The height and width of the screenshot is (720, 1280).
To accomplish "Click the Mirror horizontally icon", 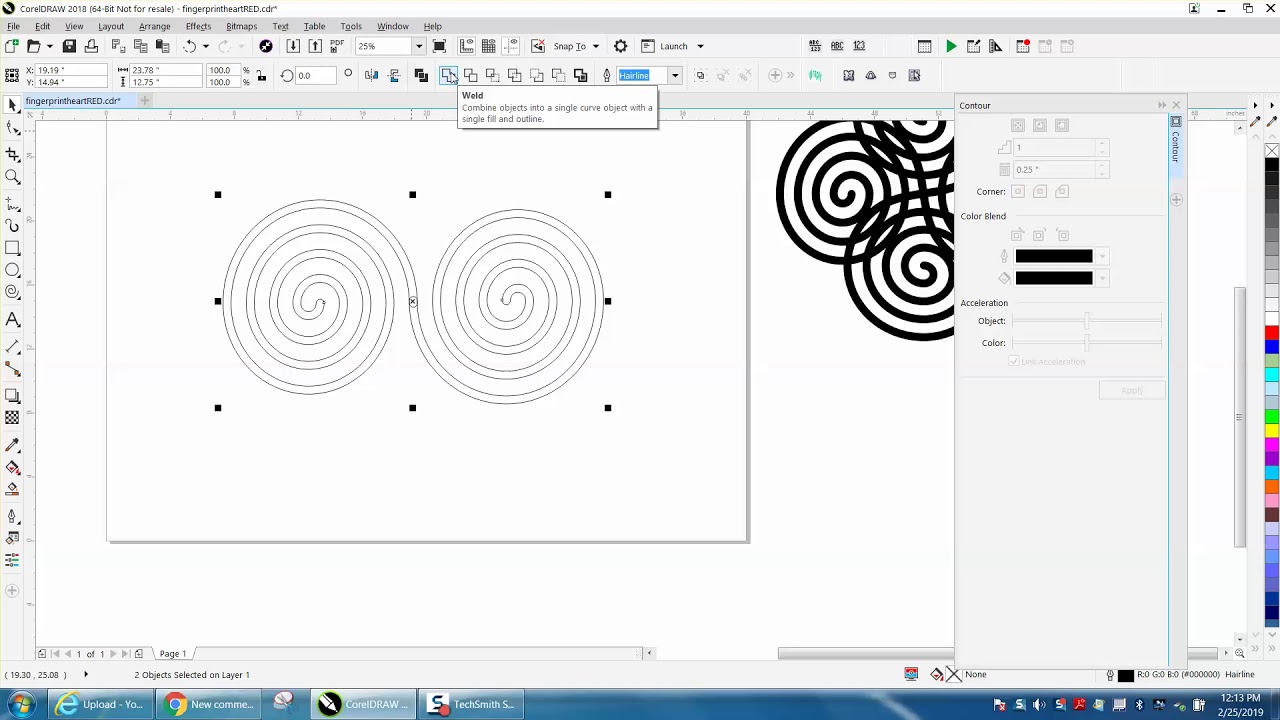I will click(x=372, y=75).
